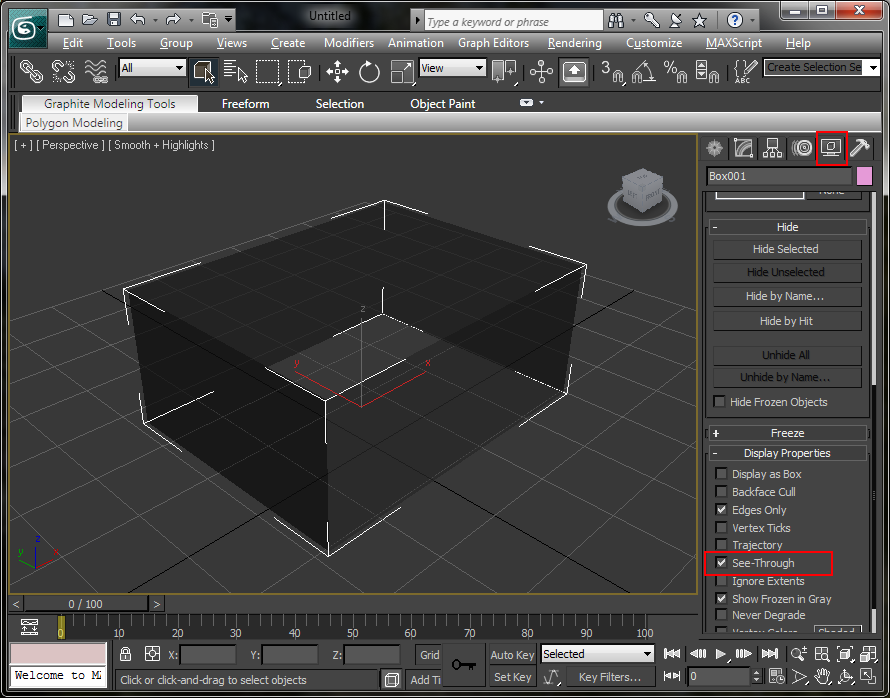Switch to the Freeform ribbon tab
Screen dimensions: 890x698
click(x=245, y=104)
